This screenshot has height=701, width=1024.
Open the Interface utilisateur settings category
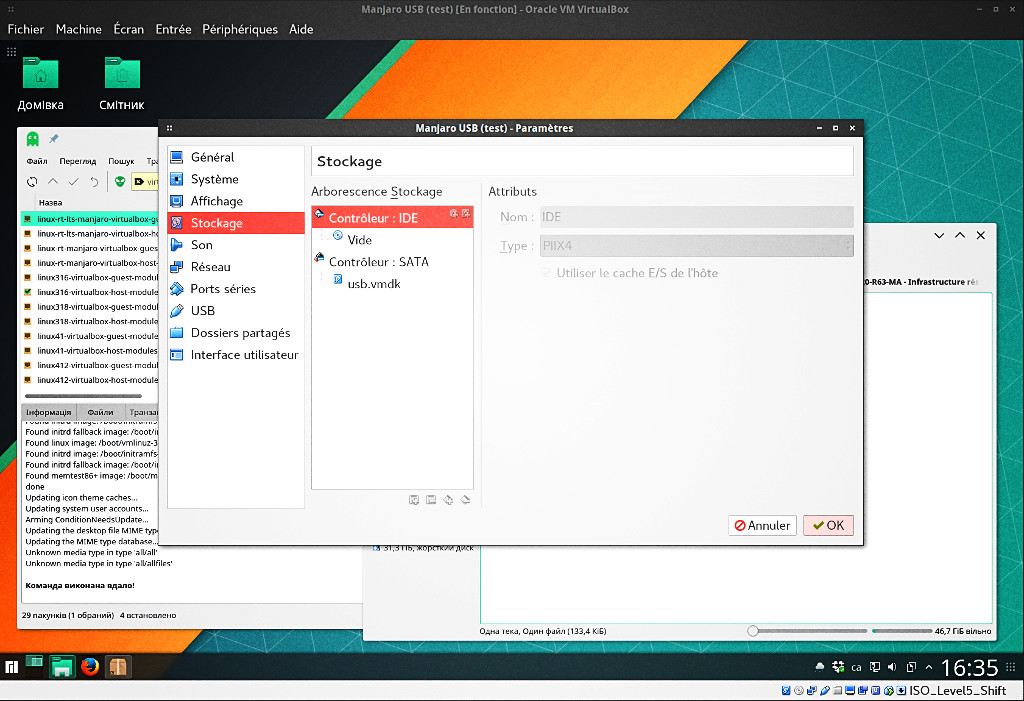235,355
